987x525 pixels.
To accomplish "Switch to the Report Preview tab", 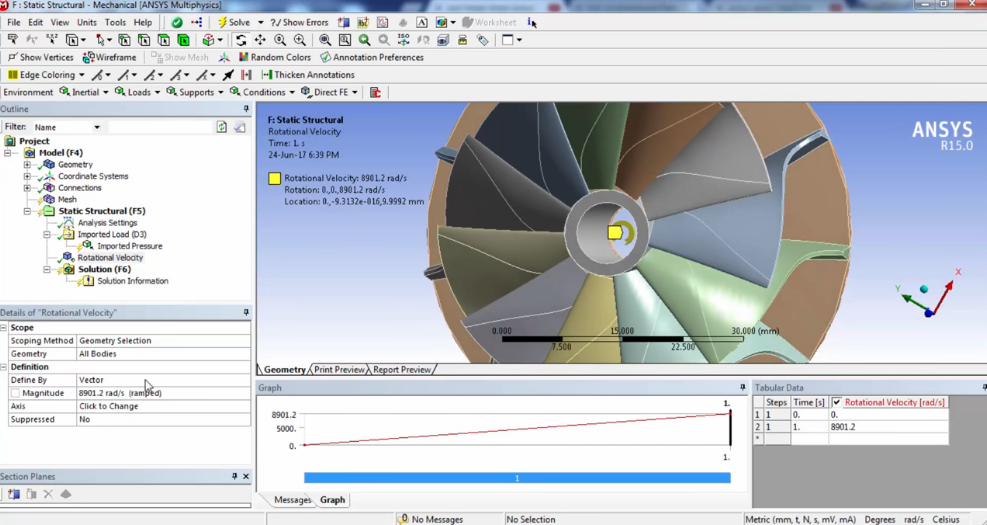I will [402, 370].
